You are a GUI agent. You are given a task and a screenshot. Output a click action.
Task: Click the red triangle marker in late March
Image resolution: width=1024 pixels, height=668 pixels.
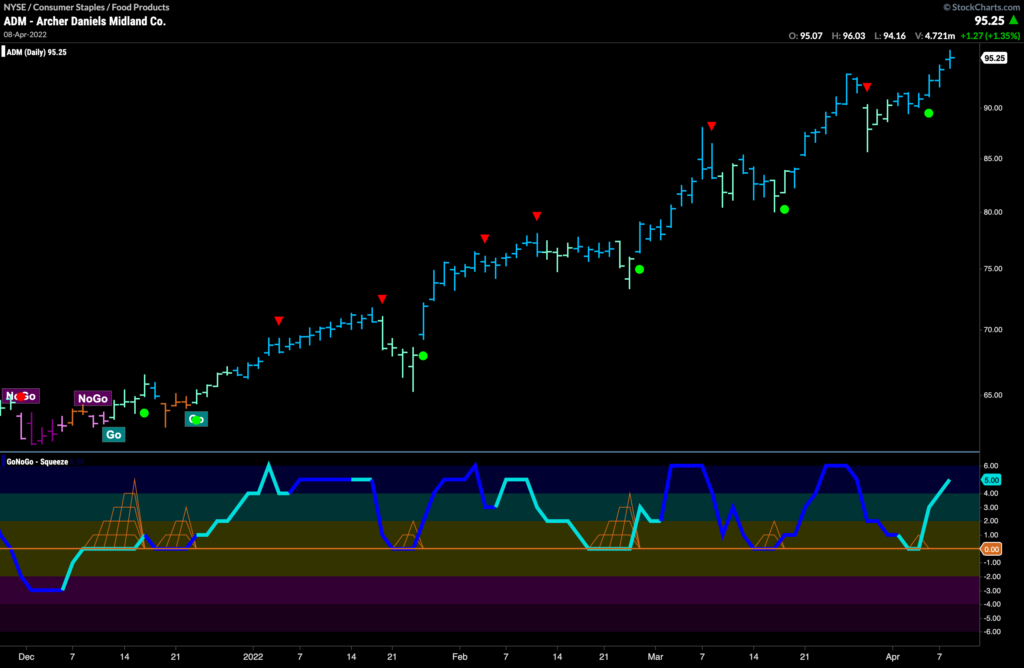867,87
